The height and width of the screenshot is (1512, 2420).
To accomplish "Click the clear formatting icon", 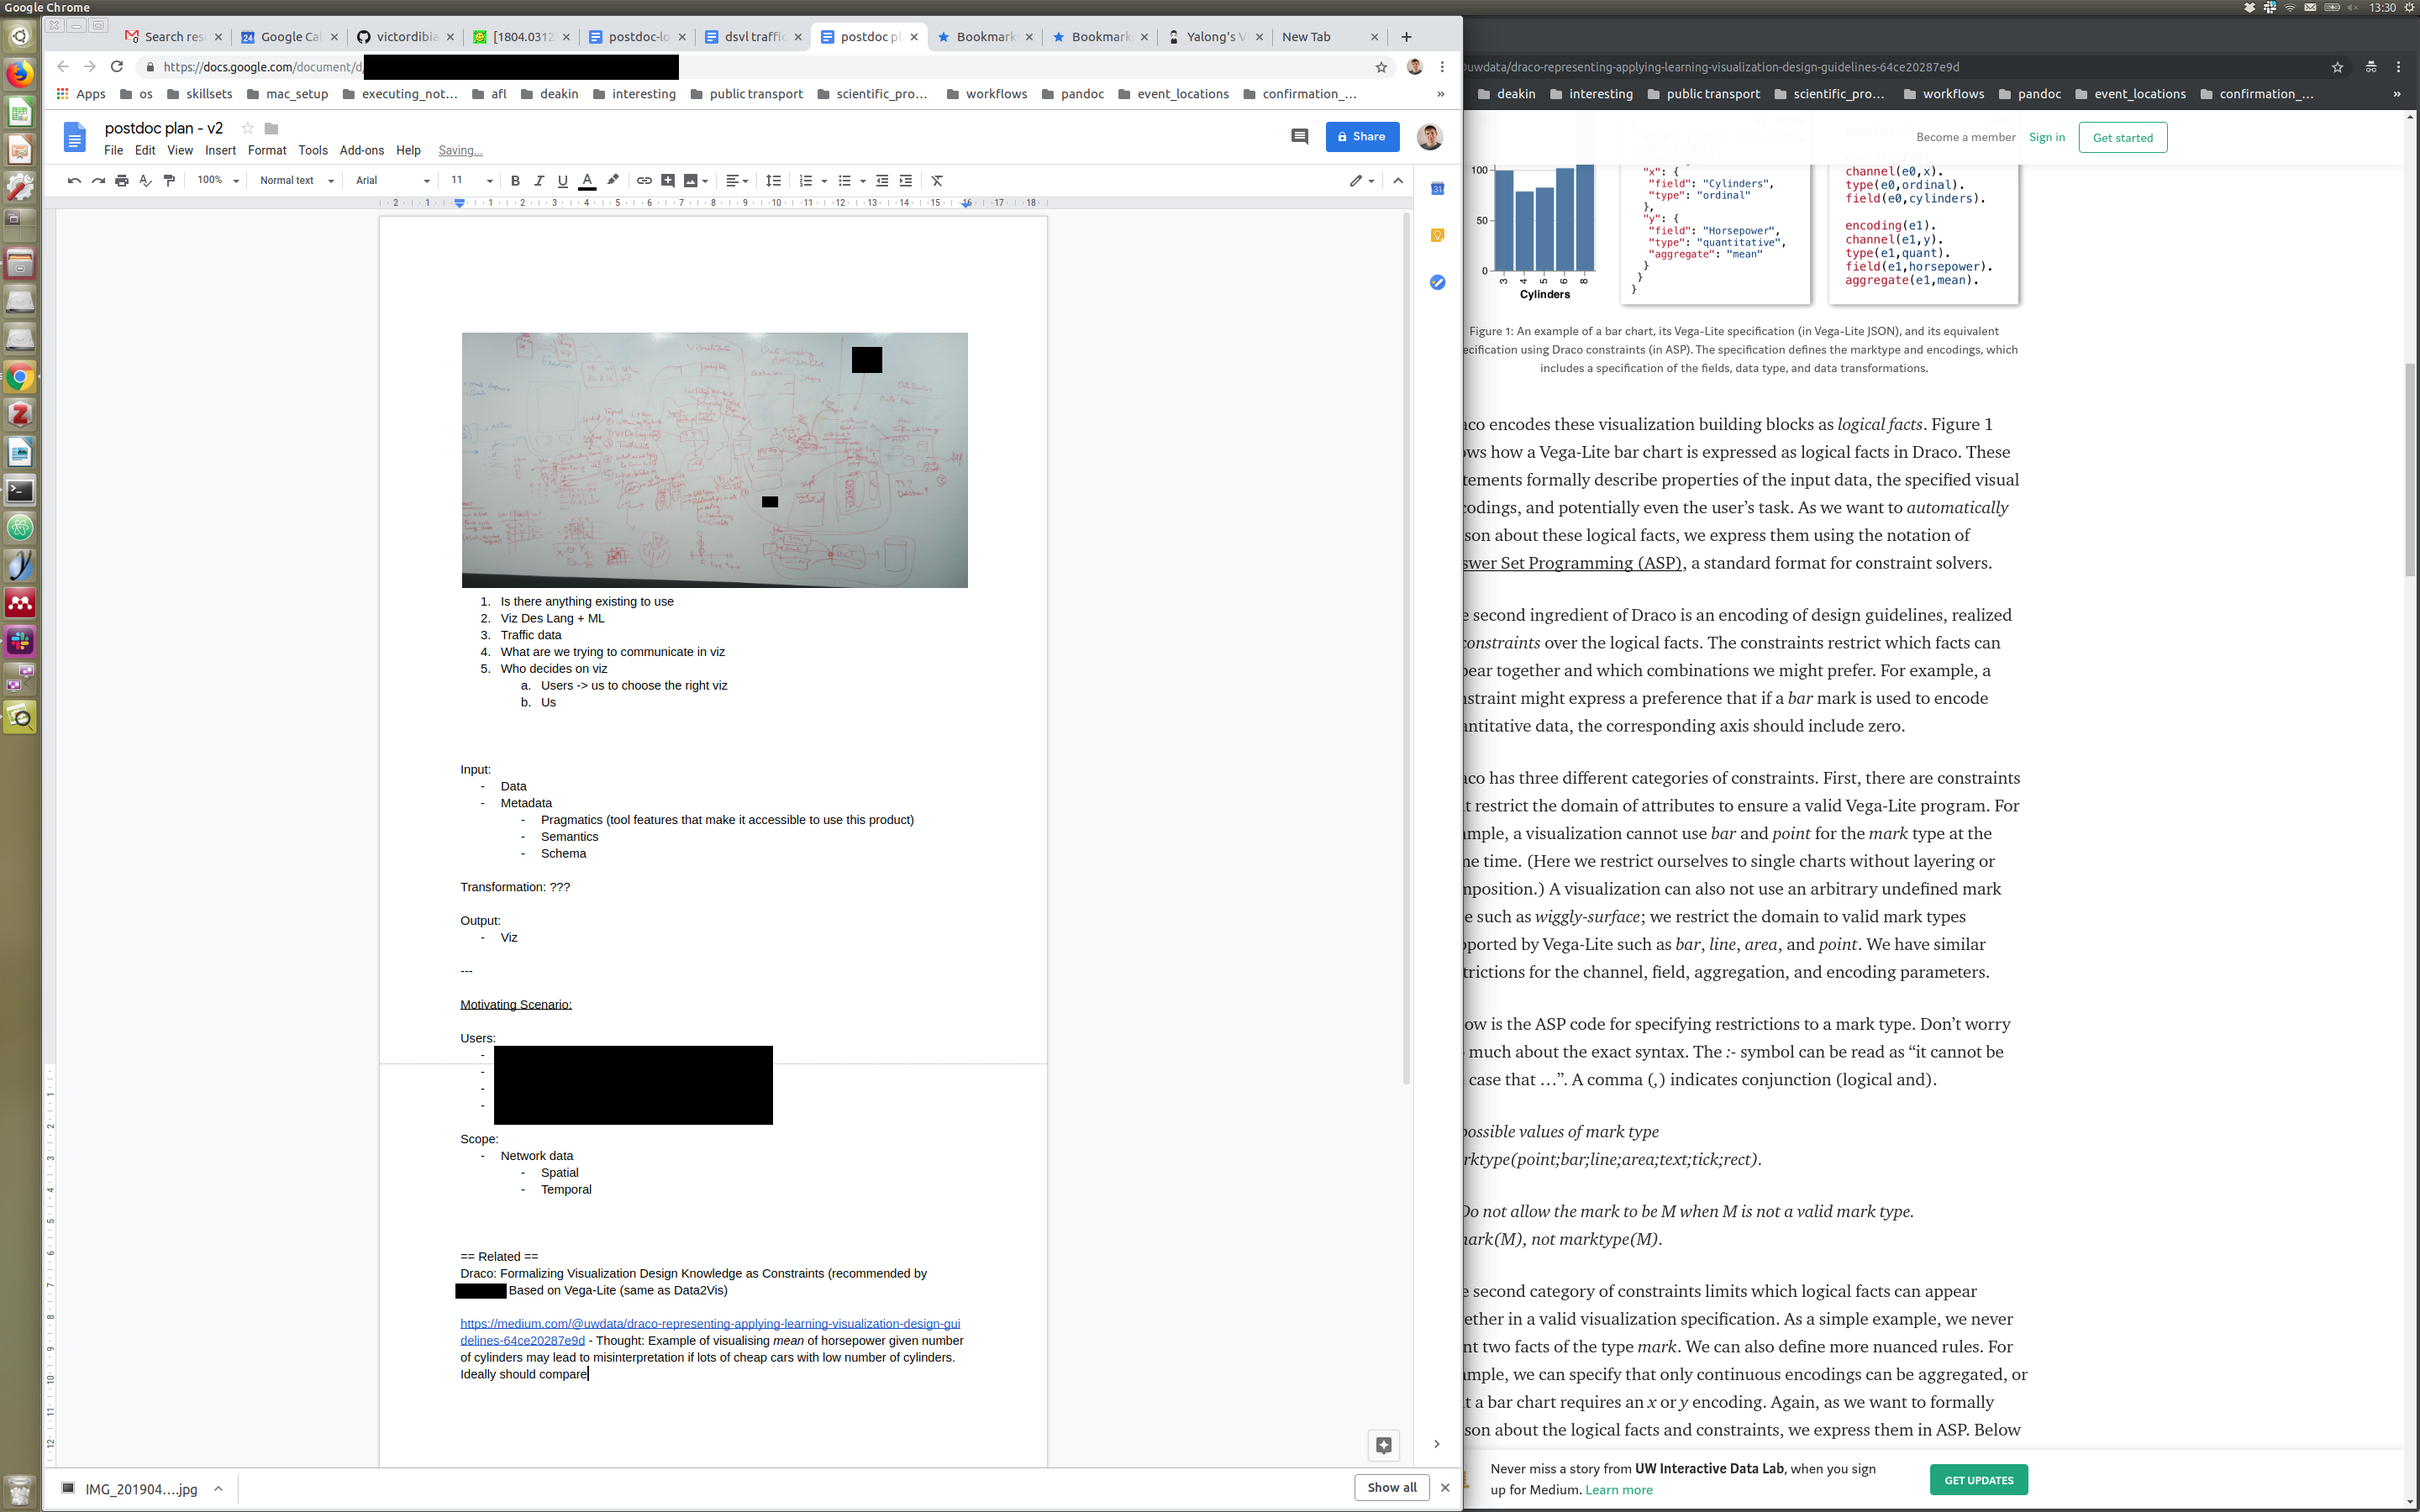I will [937, 181].
